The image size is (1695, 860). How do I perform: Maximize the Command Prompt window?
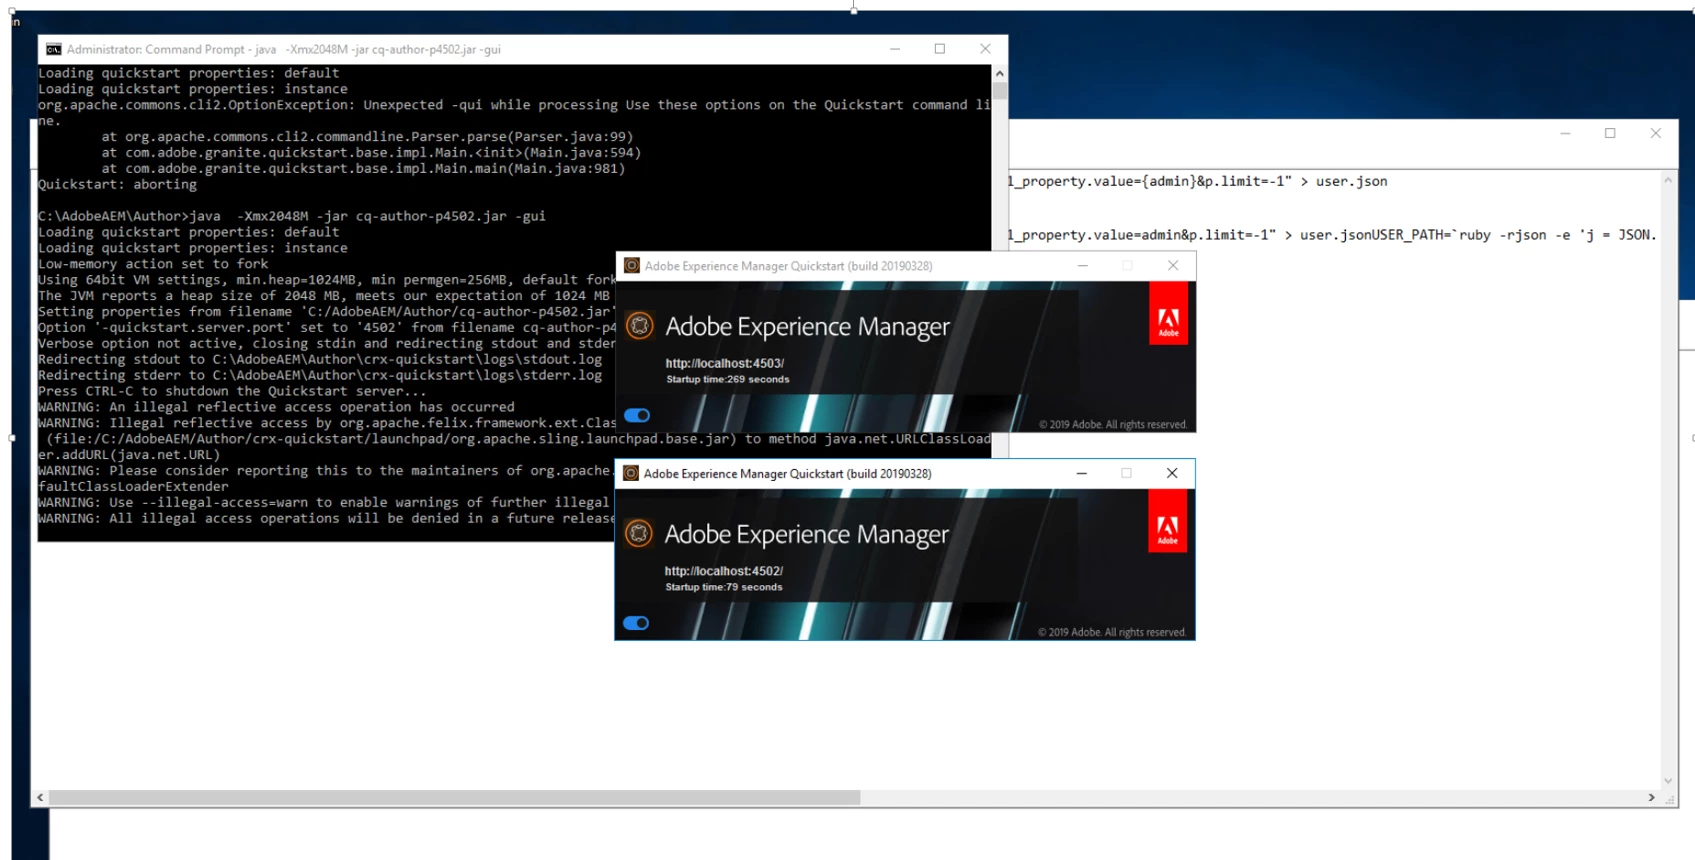tap(940, 49)
